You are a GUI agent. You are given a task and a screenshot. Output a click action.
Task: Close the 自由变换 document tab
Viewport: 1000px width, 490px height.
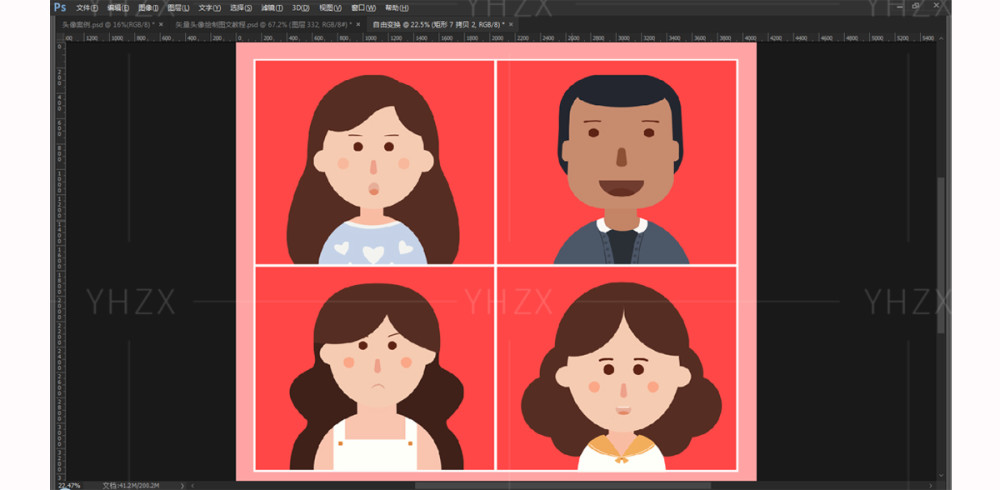[x=511, y=24]
